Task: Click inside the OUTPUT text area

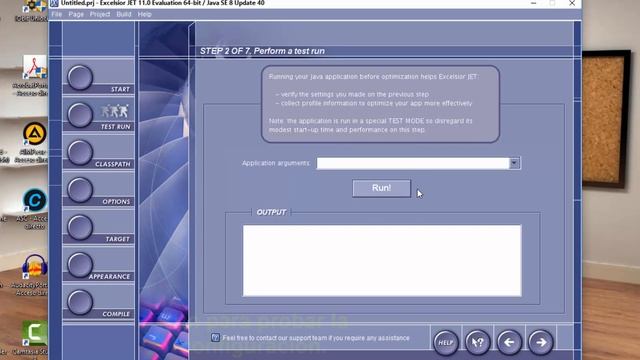Action: tap(382, 260)
